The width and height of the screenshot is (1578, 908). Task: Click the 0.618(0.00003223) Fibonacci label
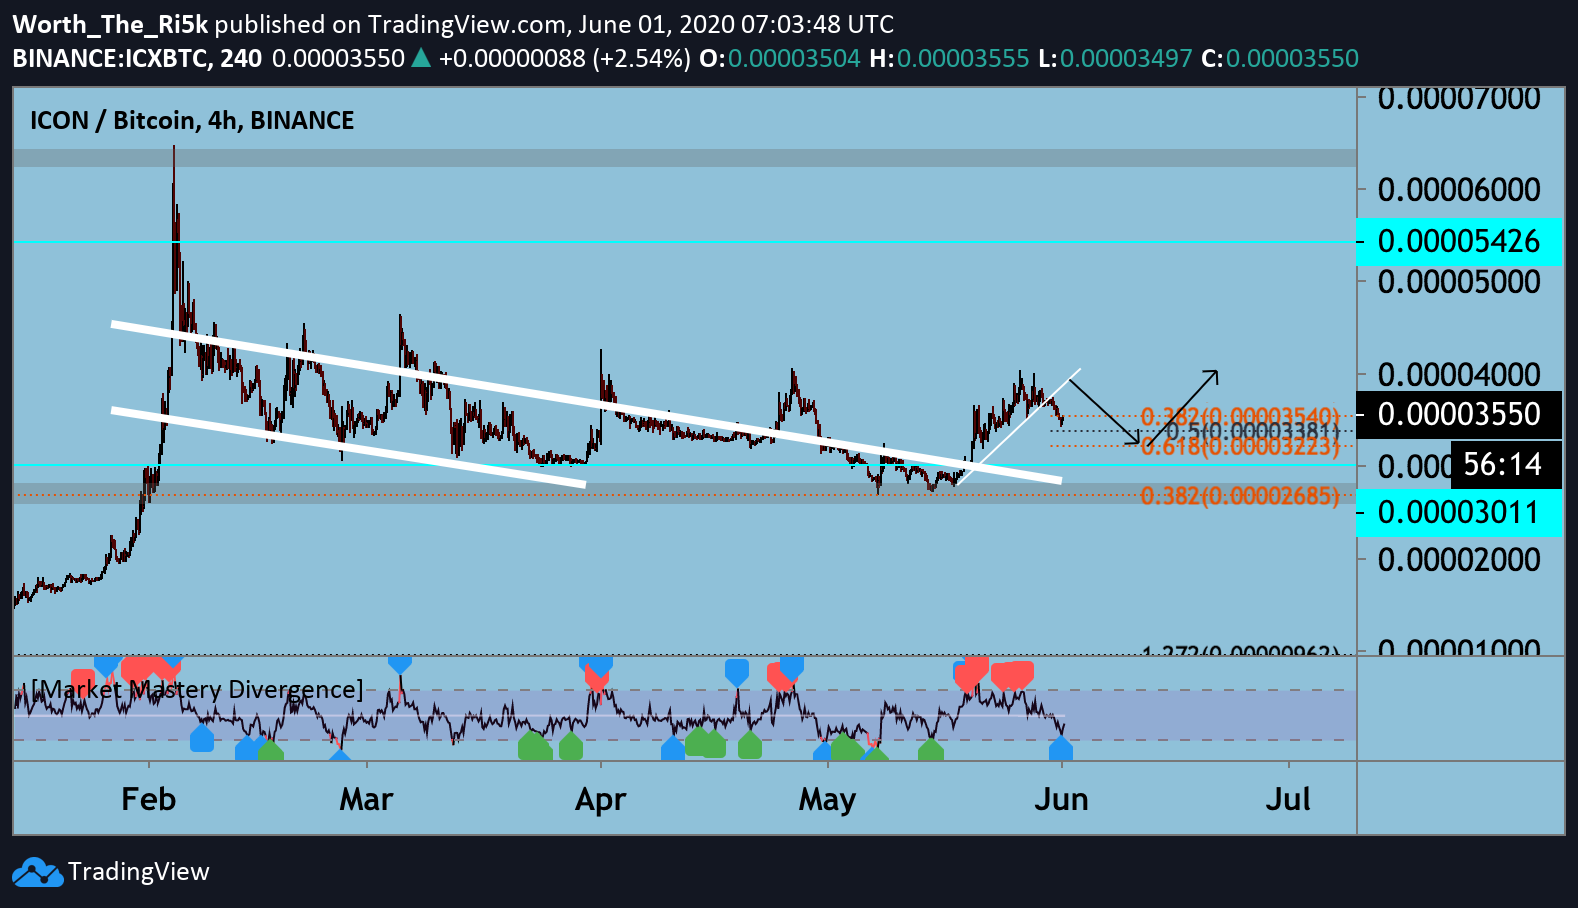tap(1239, 446)
